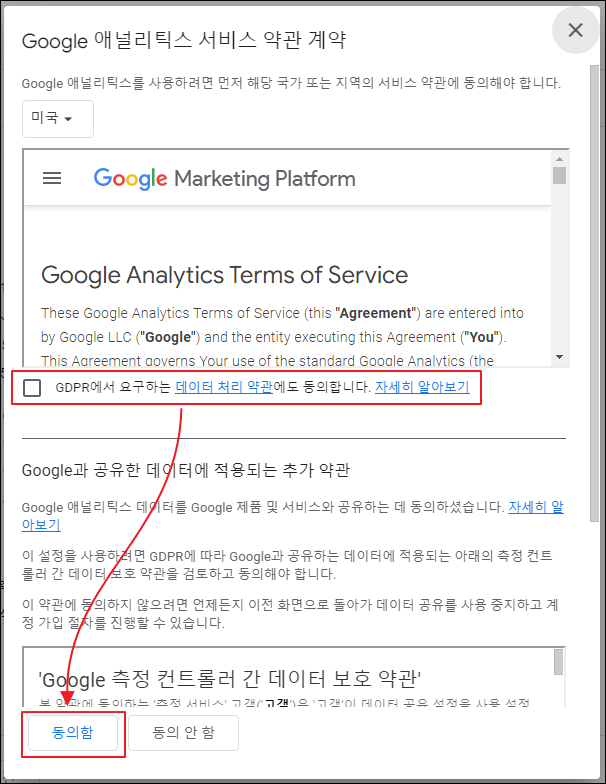Check the GDPR data processing terms checkbox
The width and height of the screenshot is (606, 784).
(32, 388)
